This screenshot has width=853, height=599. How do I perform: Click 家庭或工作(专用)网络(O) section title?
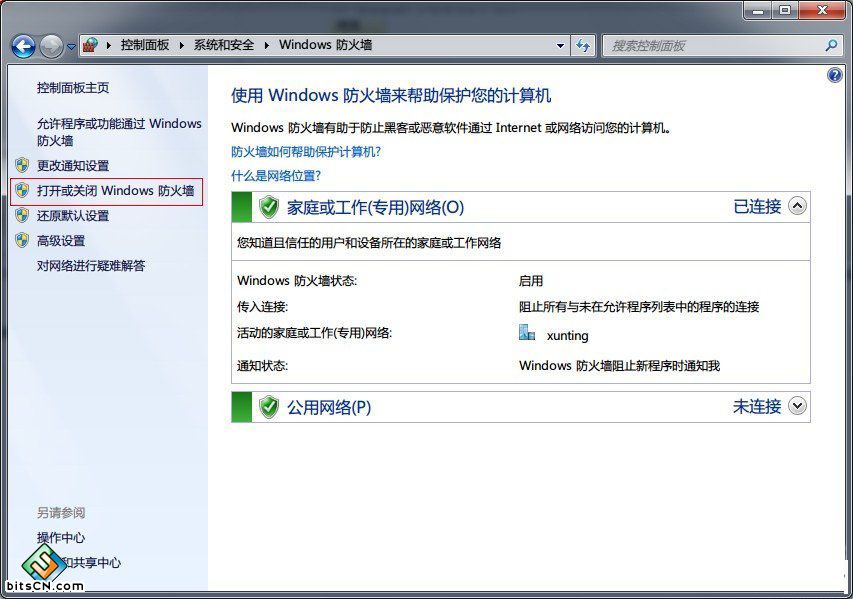tap(375, 207)
